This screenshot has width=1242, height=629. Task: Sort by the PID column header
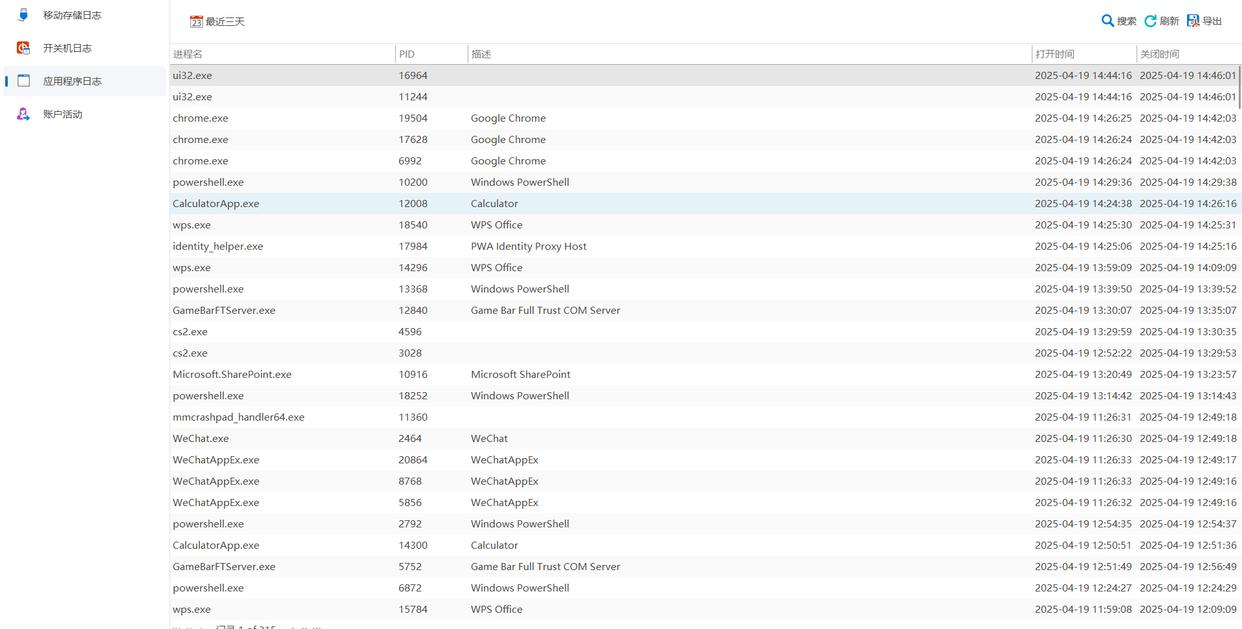tap(406, 54)
